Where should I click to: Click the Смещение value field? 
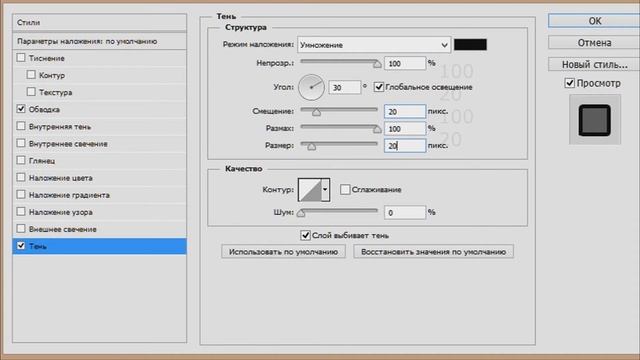[x=405, y=111]
